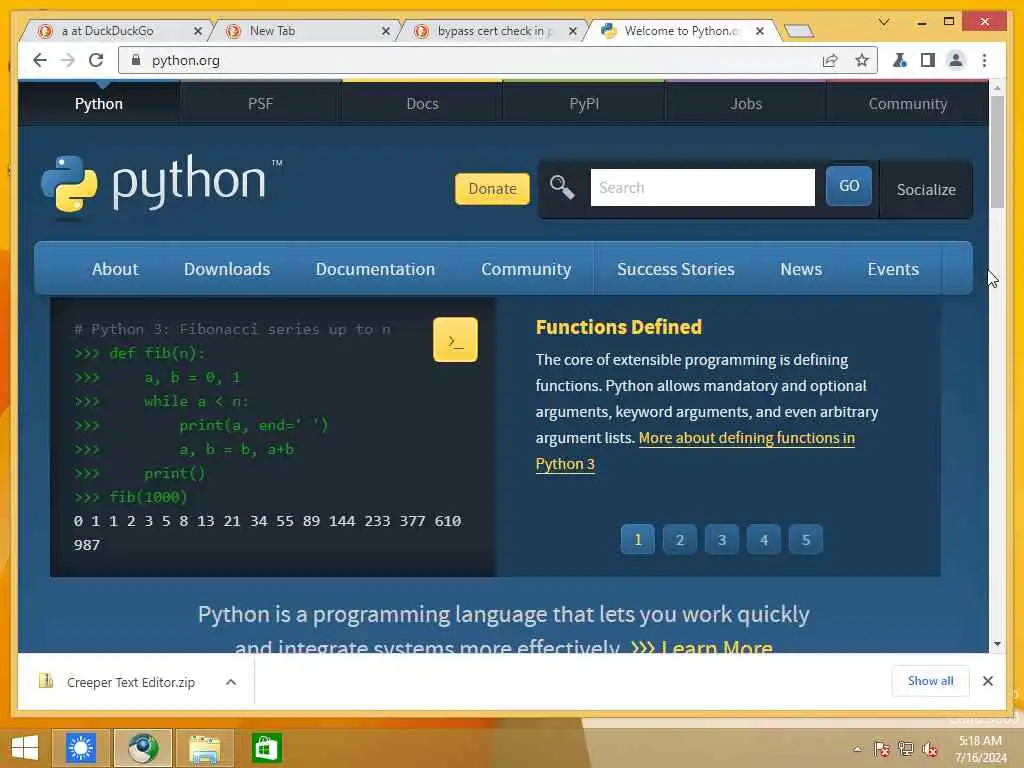
Task: Open the Jobs top meta tab
Action: coord(746,104)
